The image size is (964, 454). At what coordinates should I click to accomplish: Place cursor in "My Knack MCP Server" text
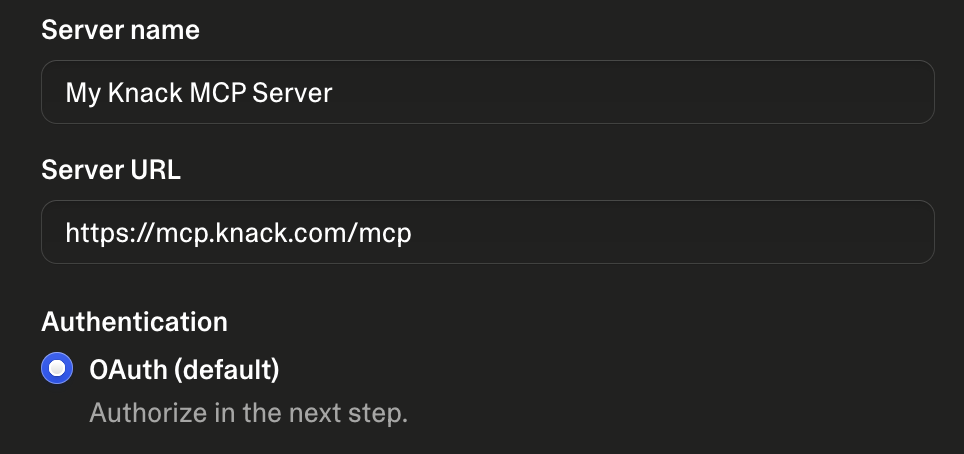coord(199,93)
